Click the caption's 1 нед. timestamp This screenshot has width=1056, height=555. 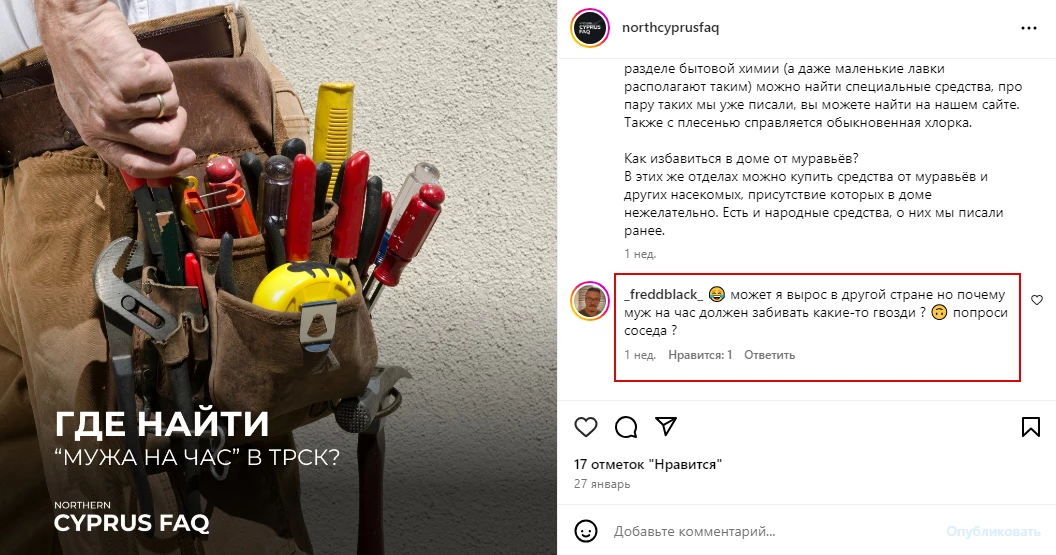[640, 254]
